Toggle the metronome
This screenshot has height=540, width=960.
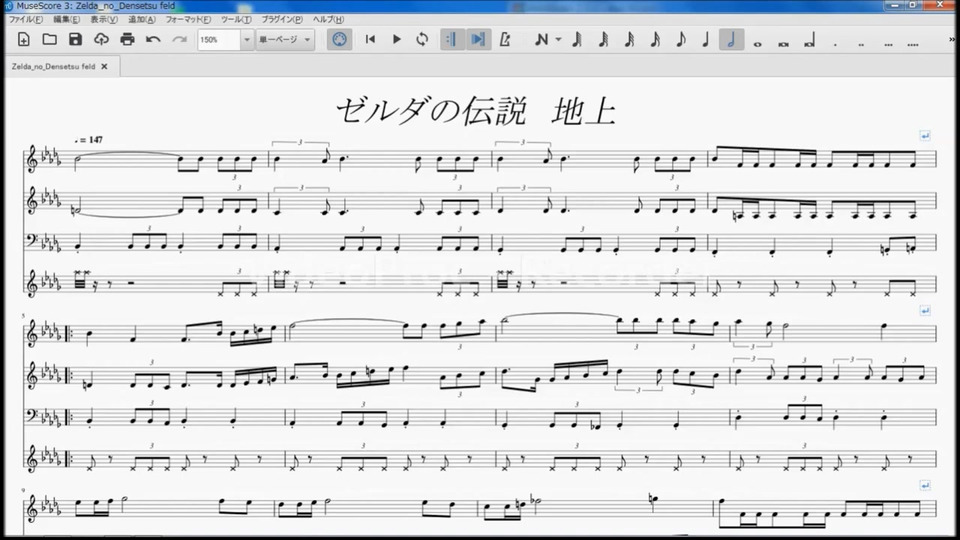pyautogui.click(x=505, y=40)
